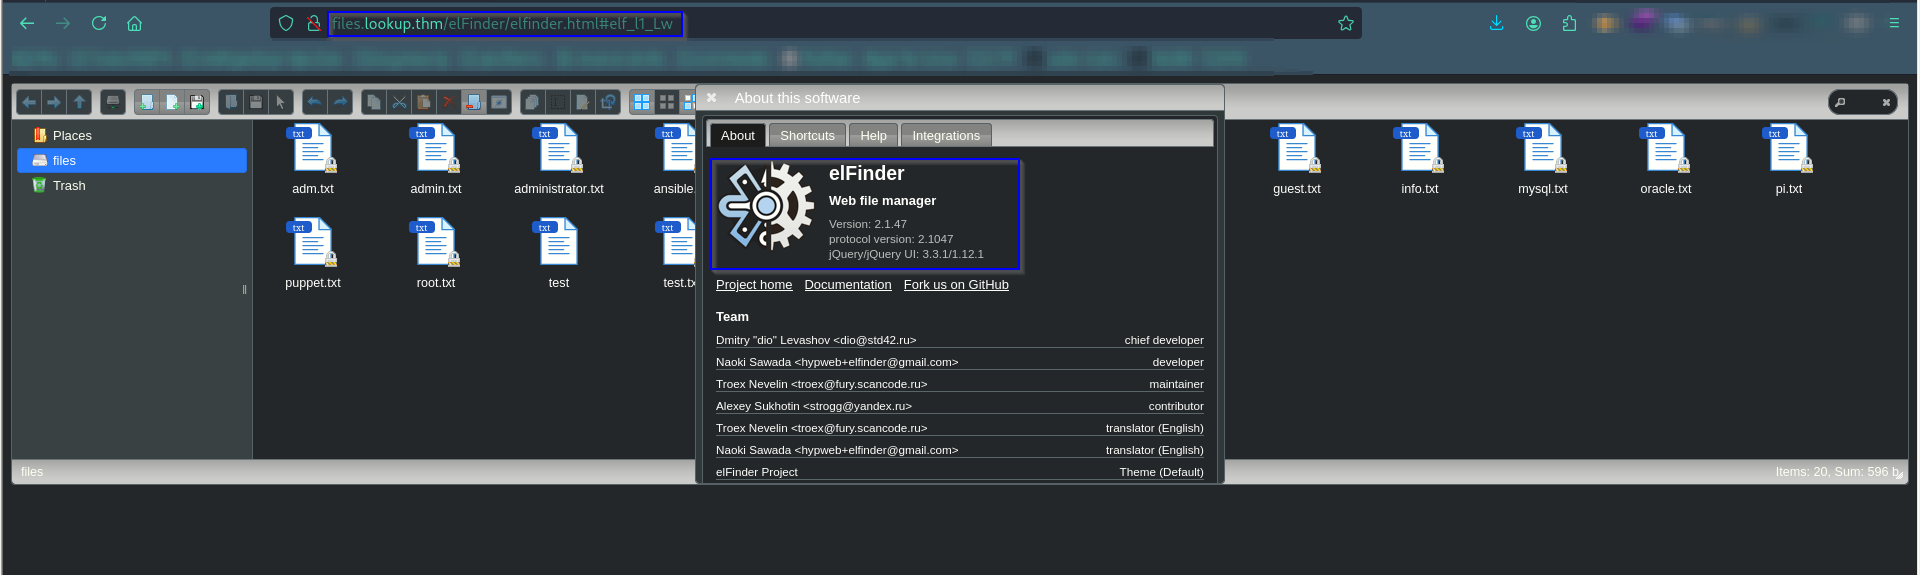Click Fork us on GitHub link

pyautogui.click(x=956, y=285)
